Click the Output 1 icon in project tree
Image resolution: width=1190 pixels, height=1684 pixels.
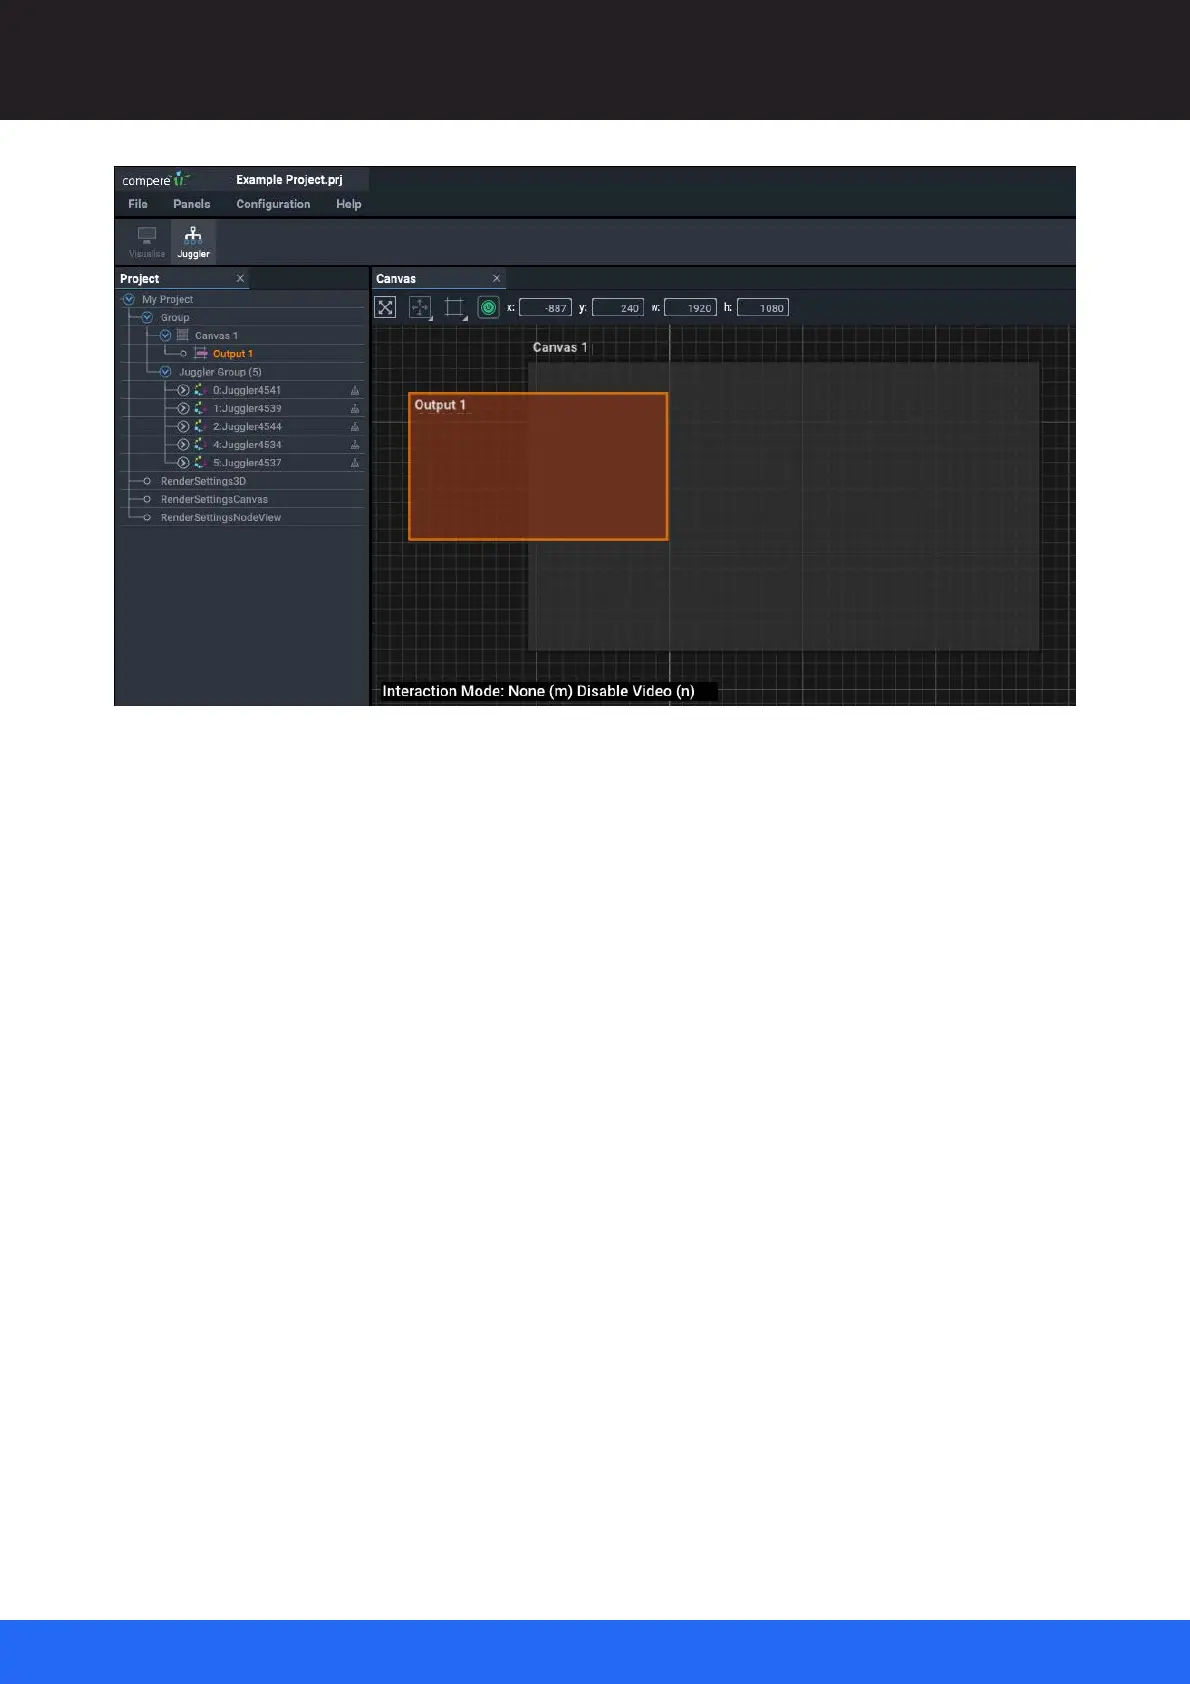pyautogui.click(x=201, y=353)
